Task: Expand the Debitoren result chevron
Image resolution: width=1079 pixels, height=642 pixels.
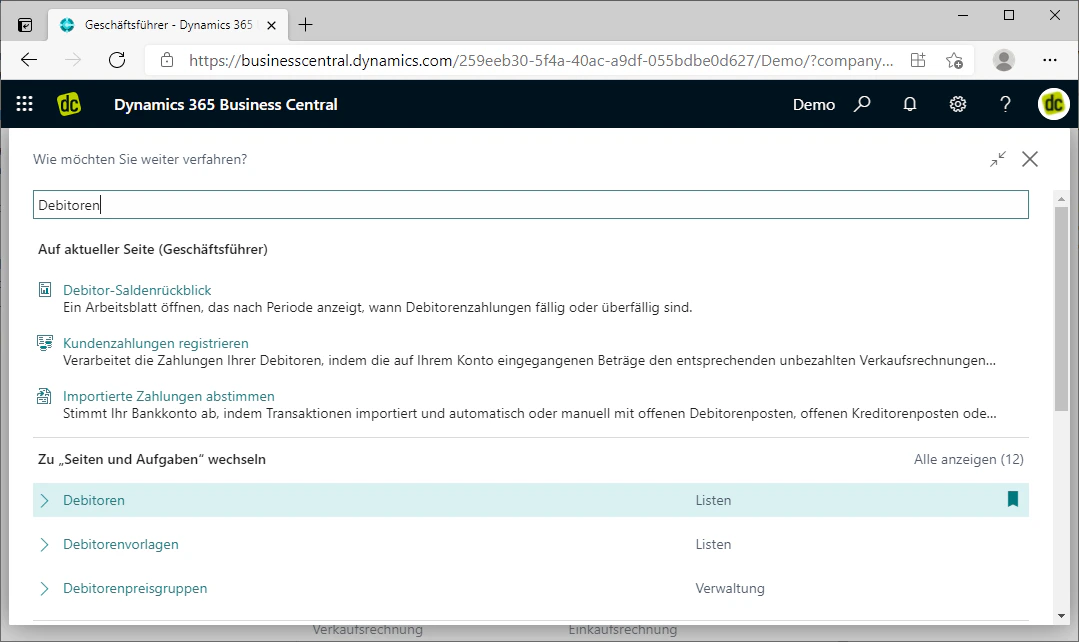Action: (x=45, y=500)
